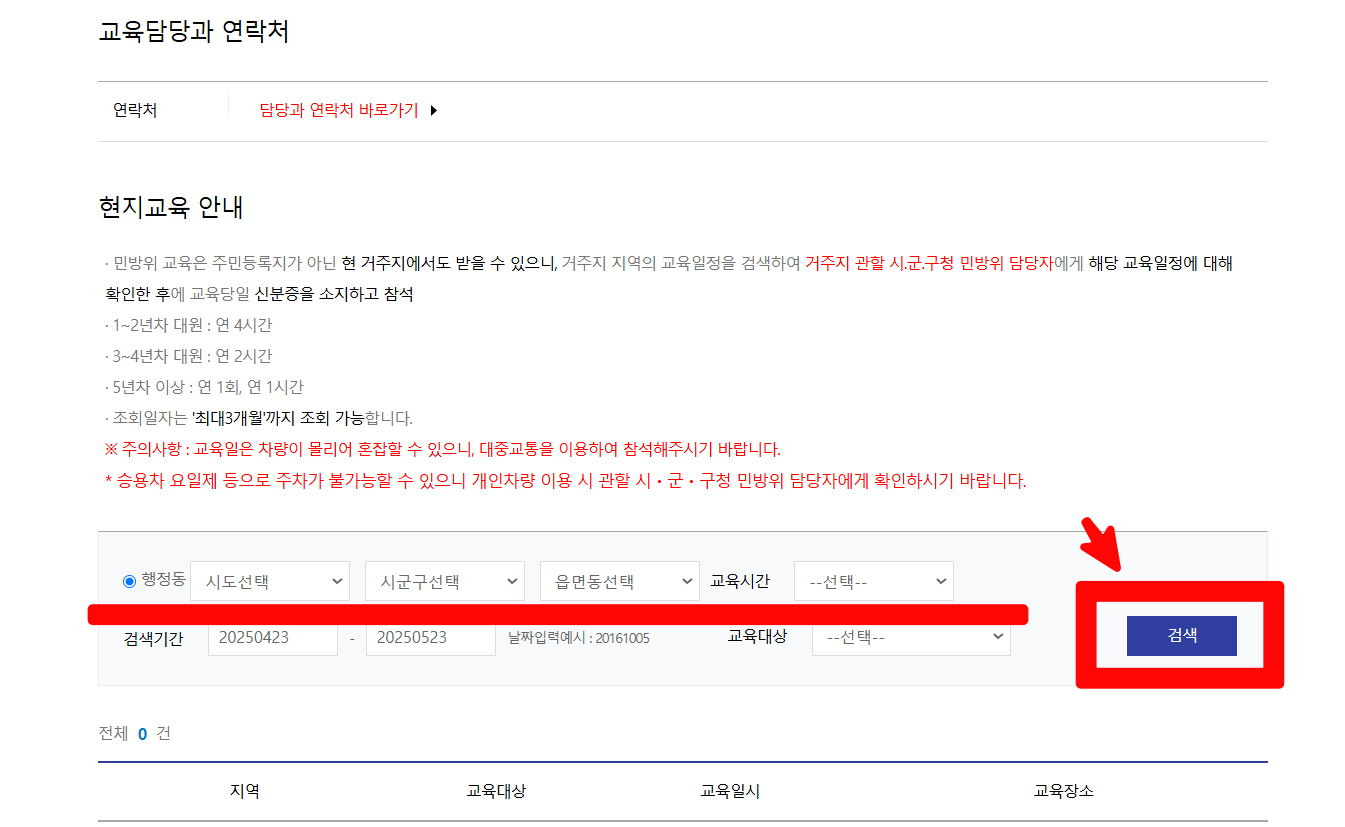Viewport: 1345px width, 827px height.
Task: Click the end date field showing 20250523
Action: click(430, 638)
